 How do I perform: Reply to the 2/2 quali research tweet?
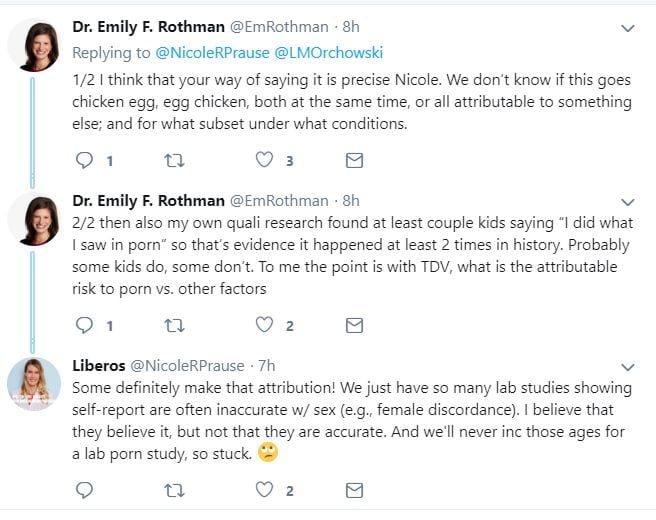pos(84,325)
